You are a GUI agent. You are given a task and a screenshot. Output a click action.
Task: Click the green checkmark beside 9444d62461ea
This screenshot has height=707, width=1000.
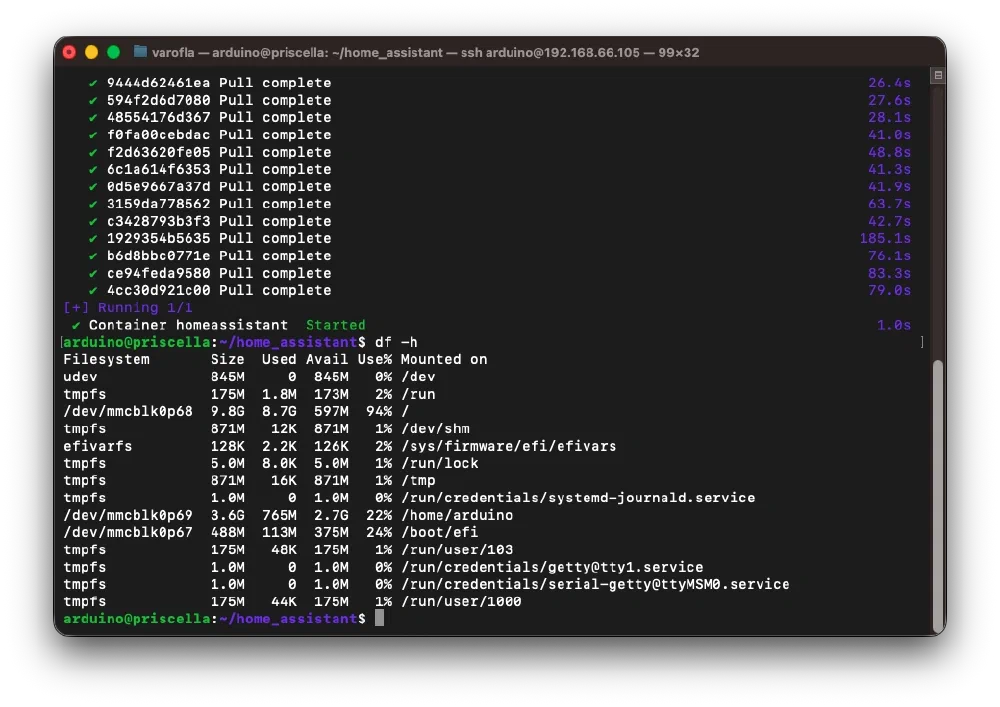(93, 83)
